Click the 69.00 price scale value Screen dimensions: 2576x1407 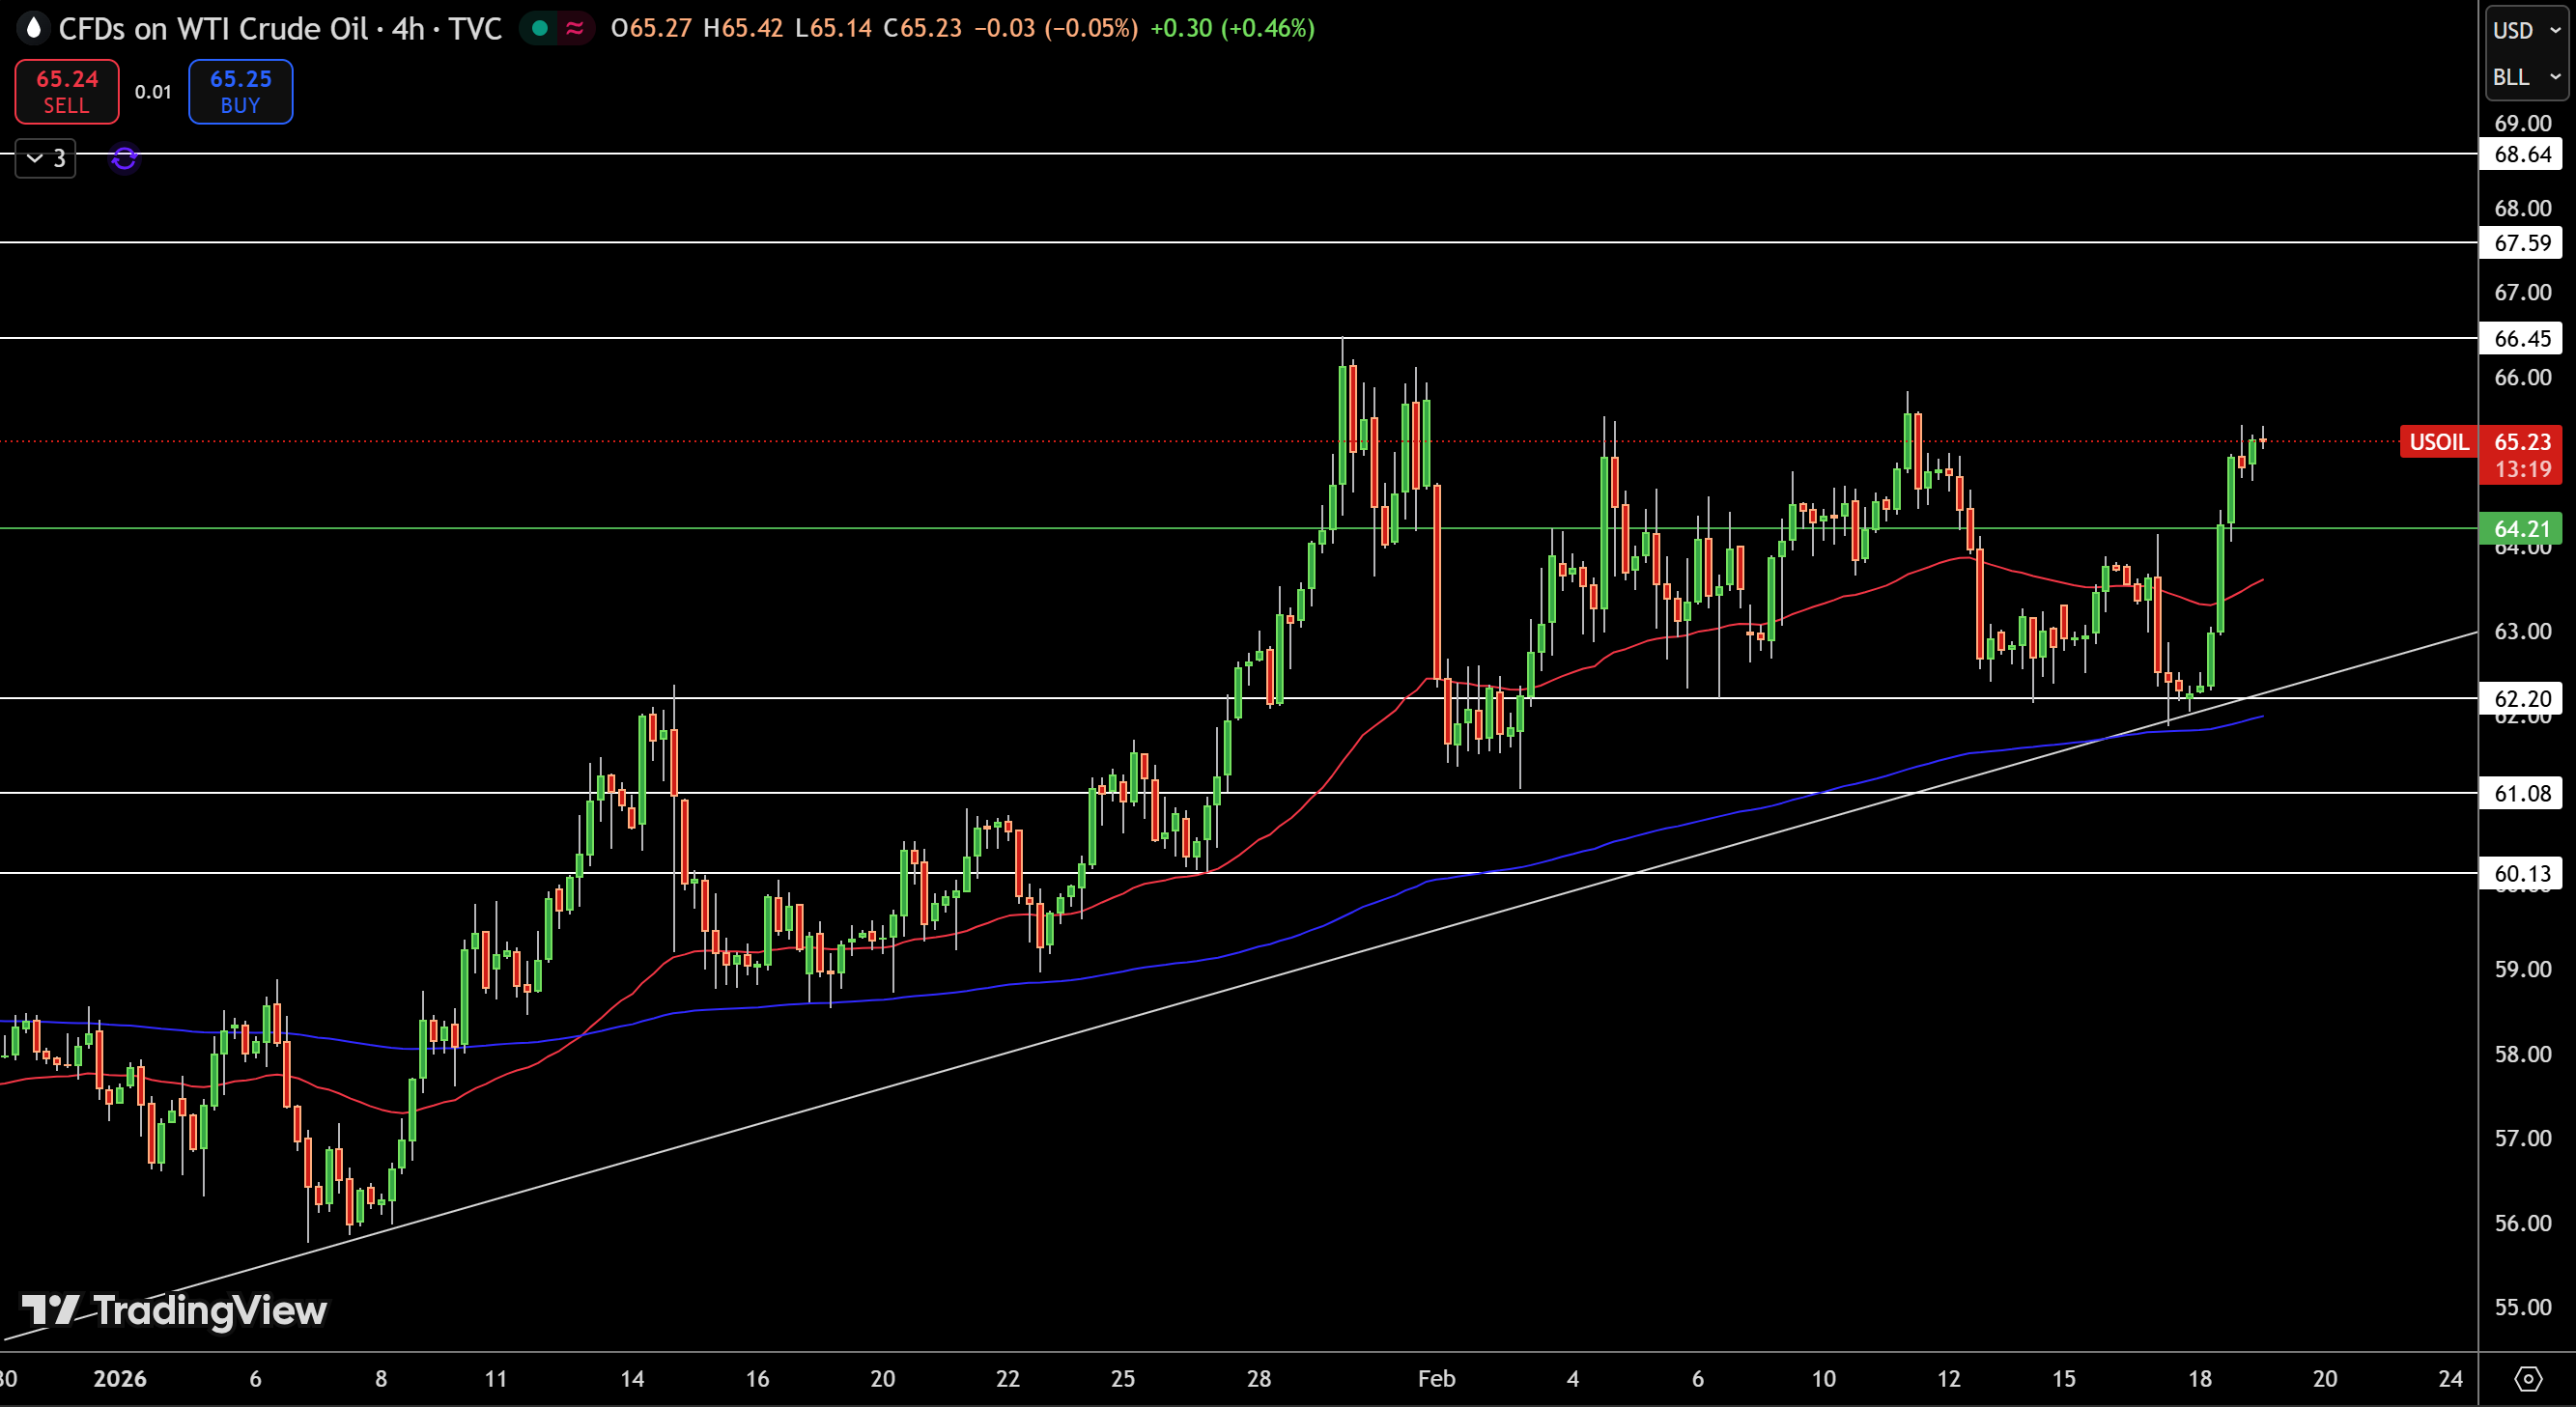pos(2522,123)
